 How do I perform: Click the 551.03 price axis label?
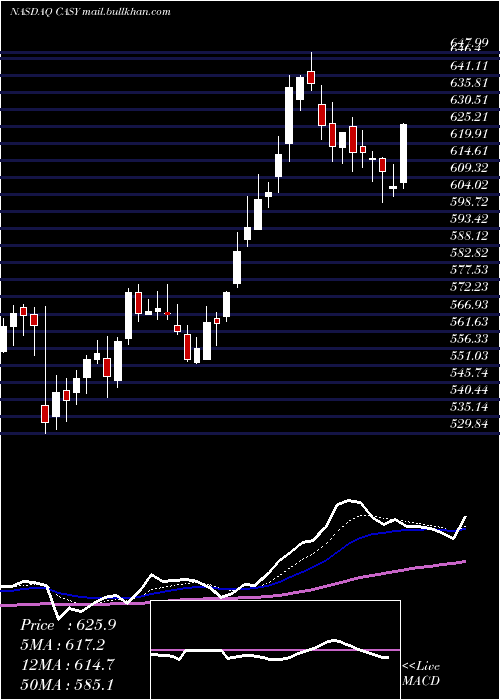tap(471, 355)
